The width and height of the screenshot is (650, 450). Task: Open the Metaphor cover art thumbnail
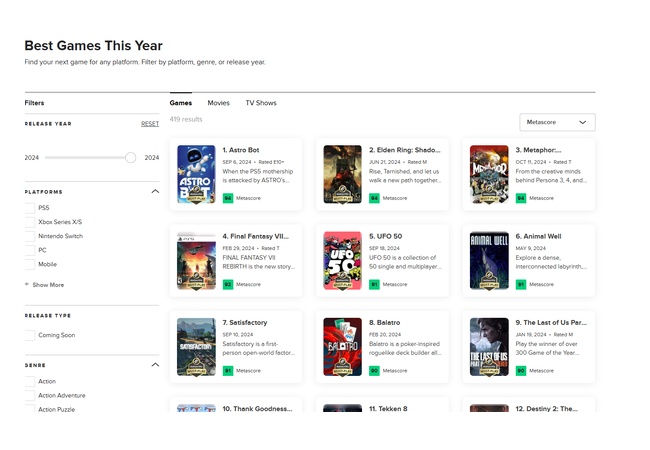[489, 174]
